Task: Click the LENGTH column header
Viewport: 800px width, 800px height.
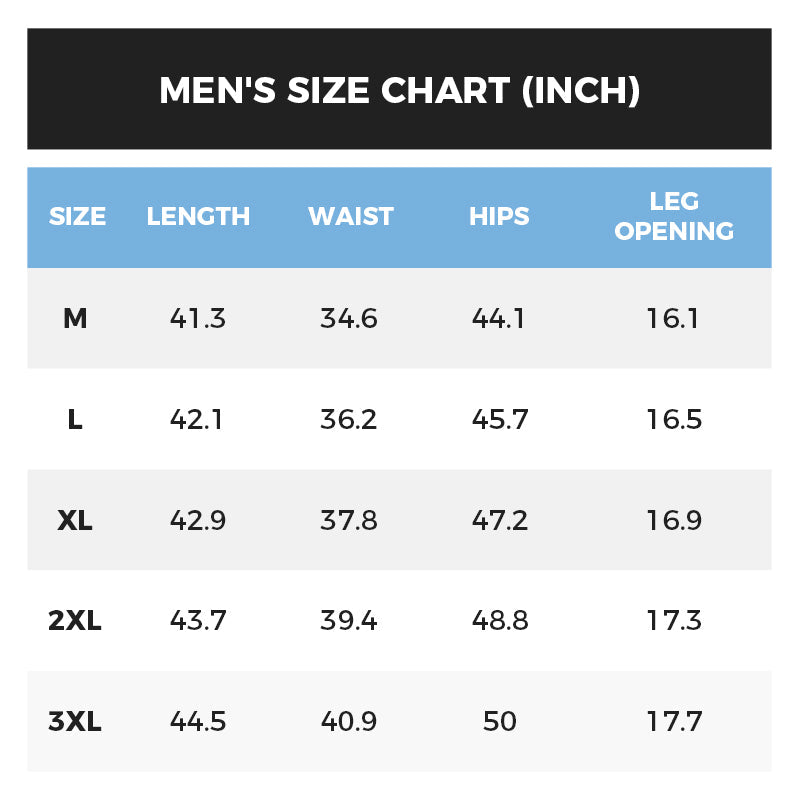Action: [x=198, y=216]
